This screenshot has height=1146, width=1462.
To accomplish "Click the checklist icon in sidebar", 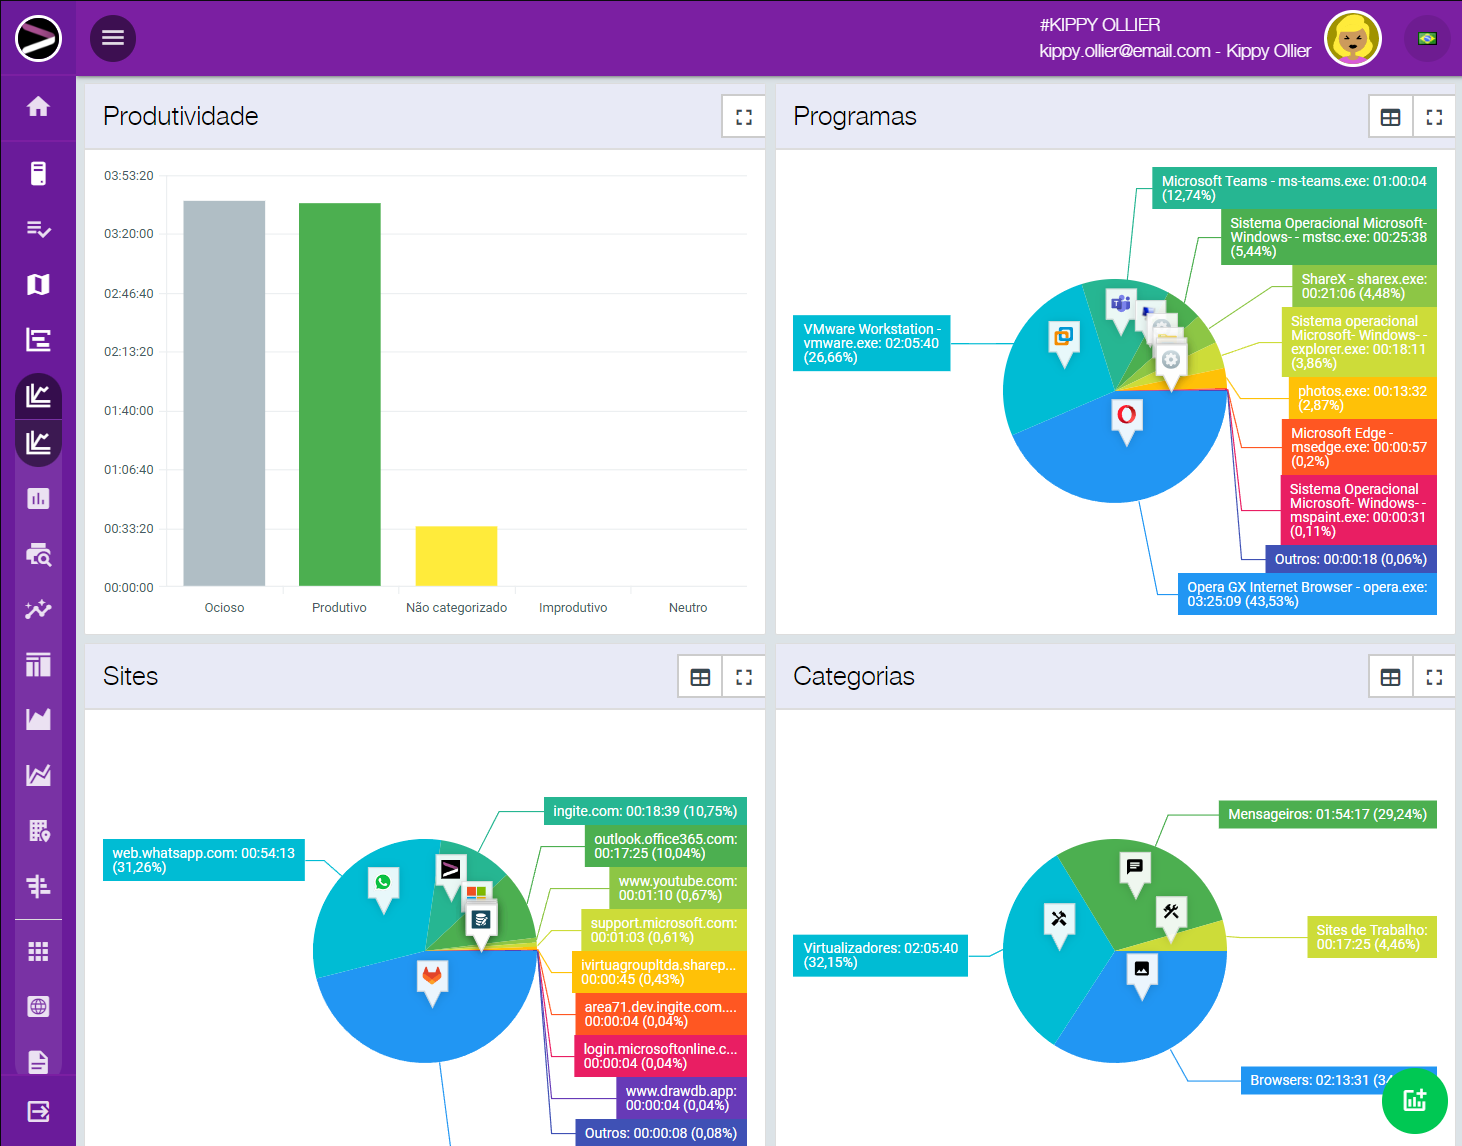I will click(38, 229).
